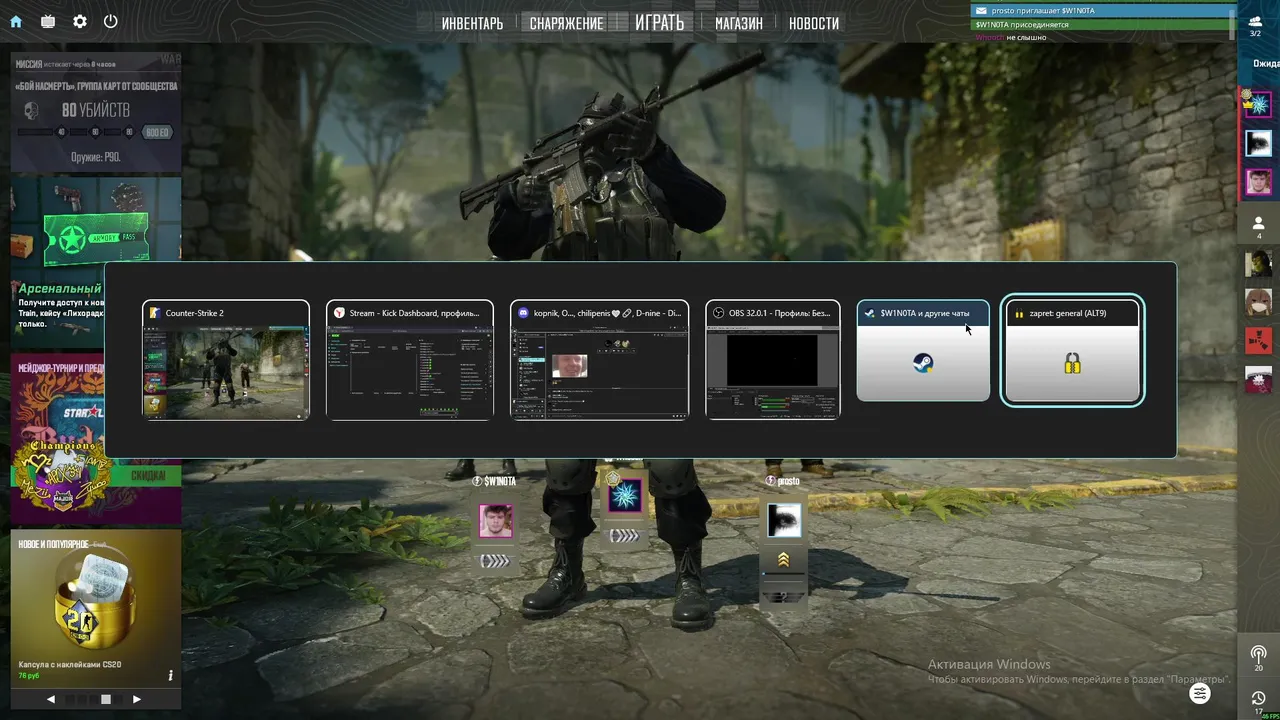Click the Discord icon in switcher title
This screenshot has width=1280, height=720.
coord(523,313)
